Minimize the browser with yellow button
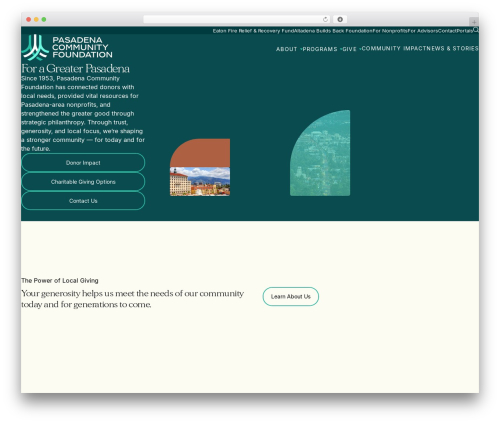 coord(36,20)
